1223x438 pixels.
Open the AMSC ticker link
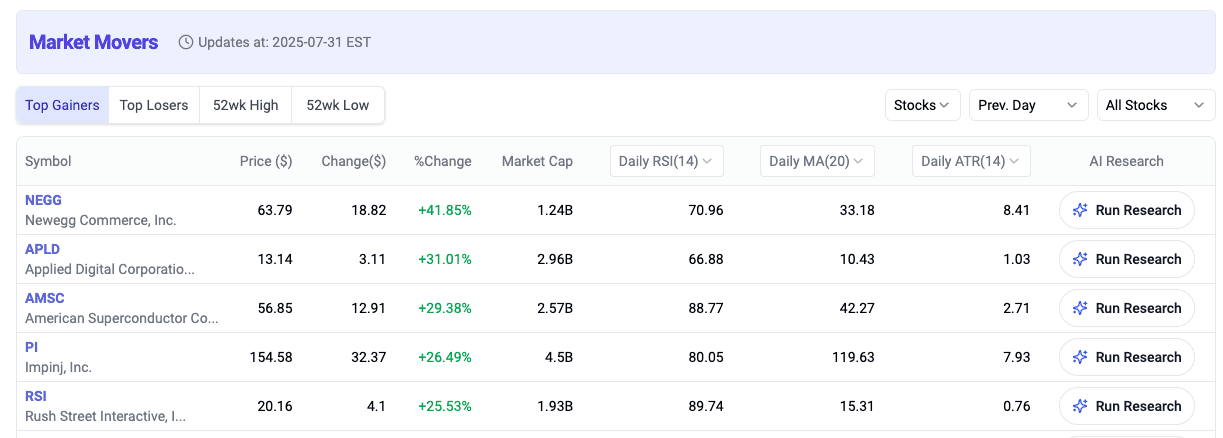(45, 298)
